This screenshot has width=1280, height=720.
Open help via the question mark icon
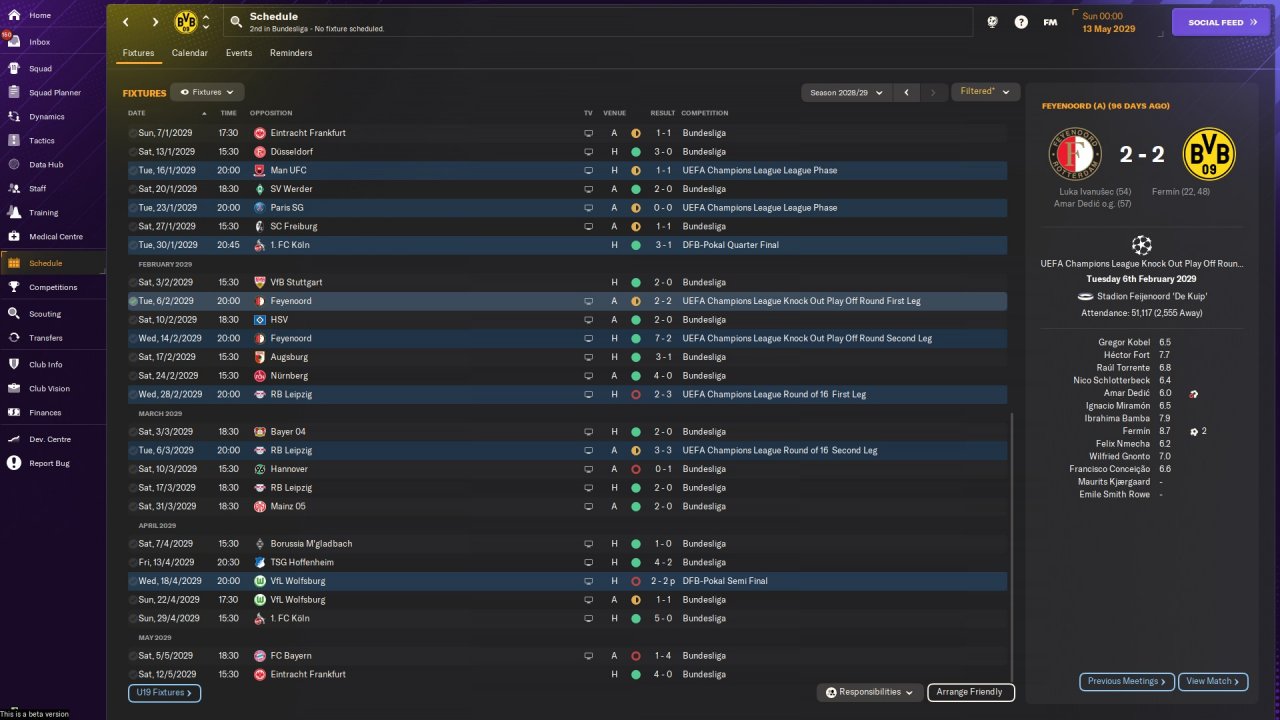point(1021,22)
